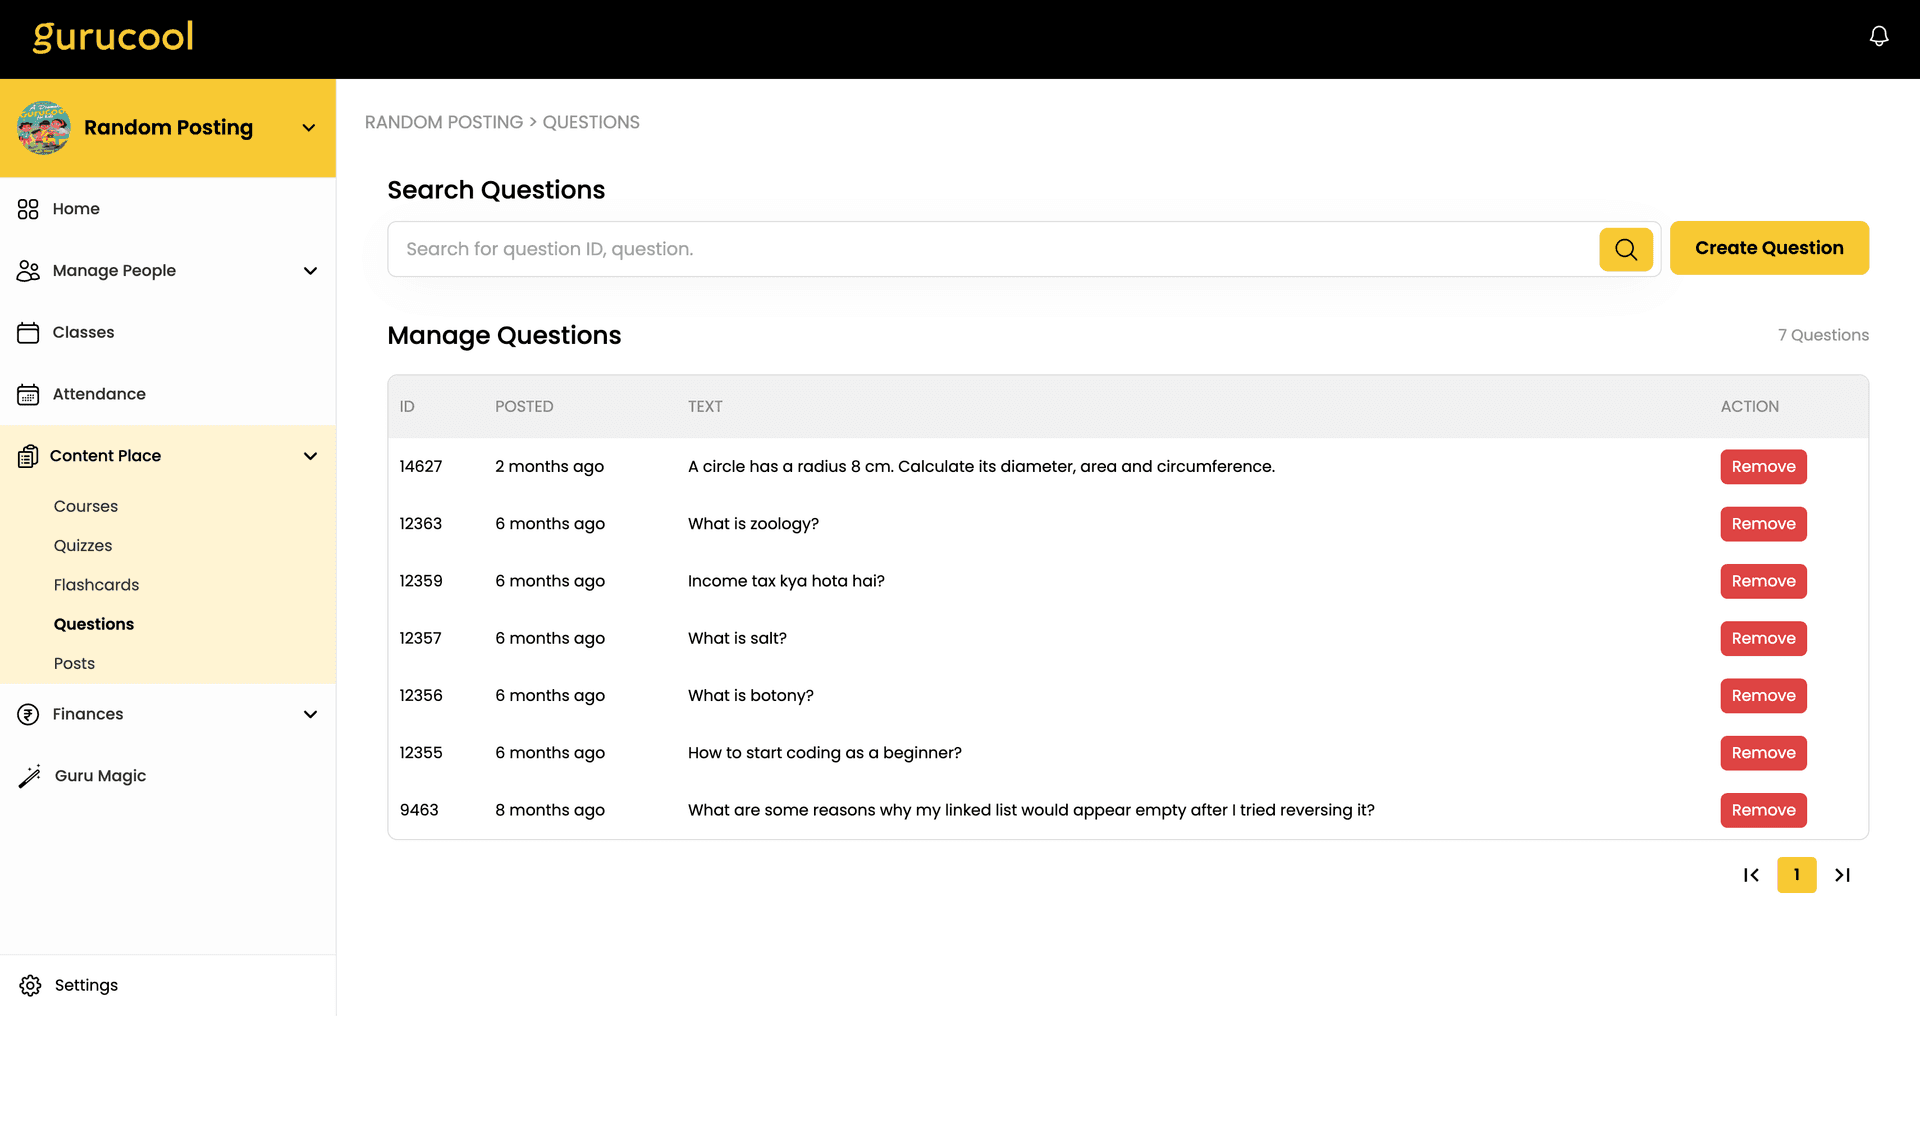The height and width of the screenshot is (1128, 1920).
Task: Expand the Manage People chevron
Action: point(310,271)
